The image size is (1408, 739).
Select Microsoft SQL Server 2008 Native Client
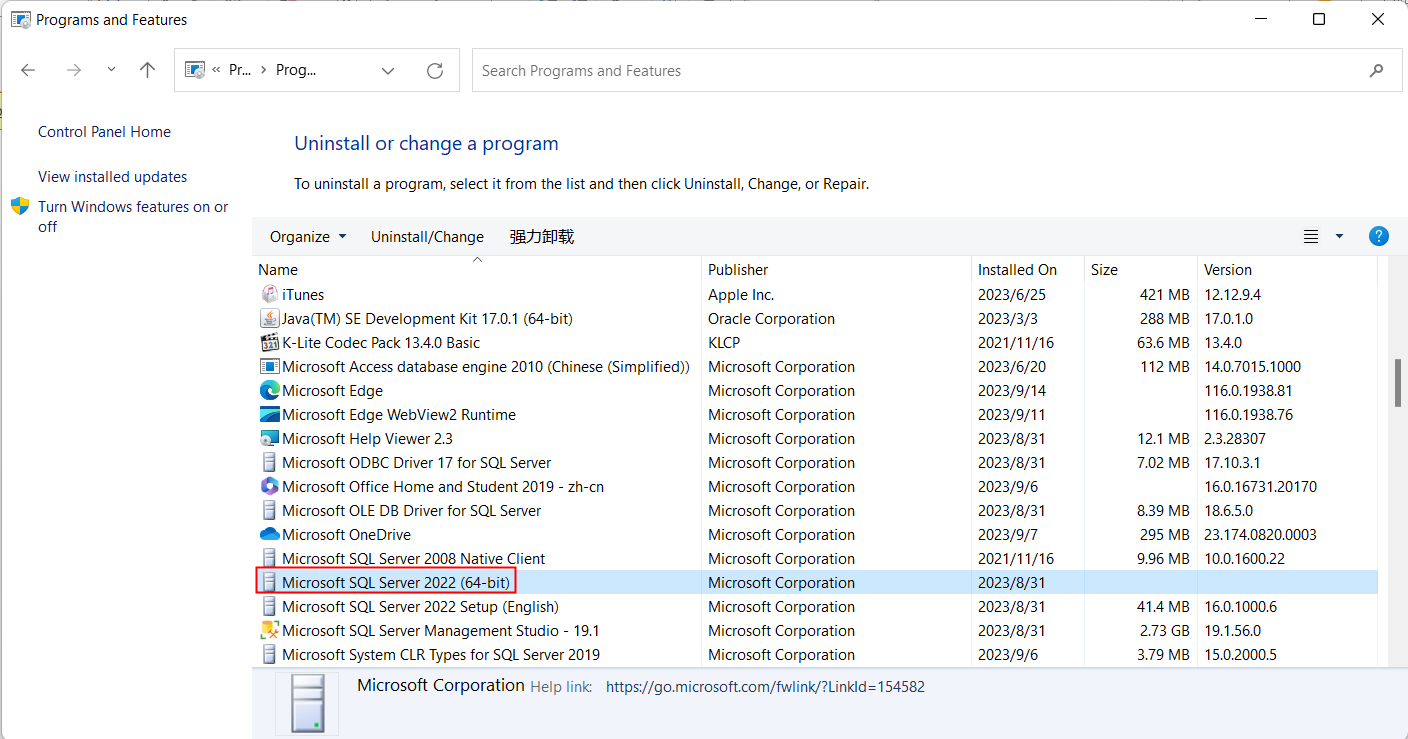coord(413,559)
